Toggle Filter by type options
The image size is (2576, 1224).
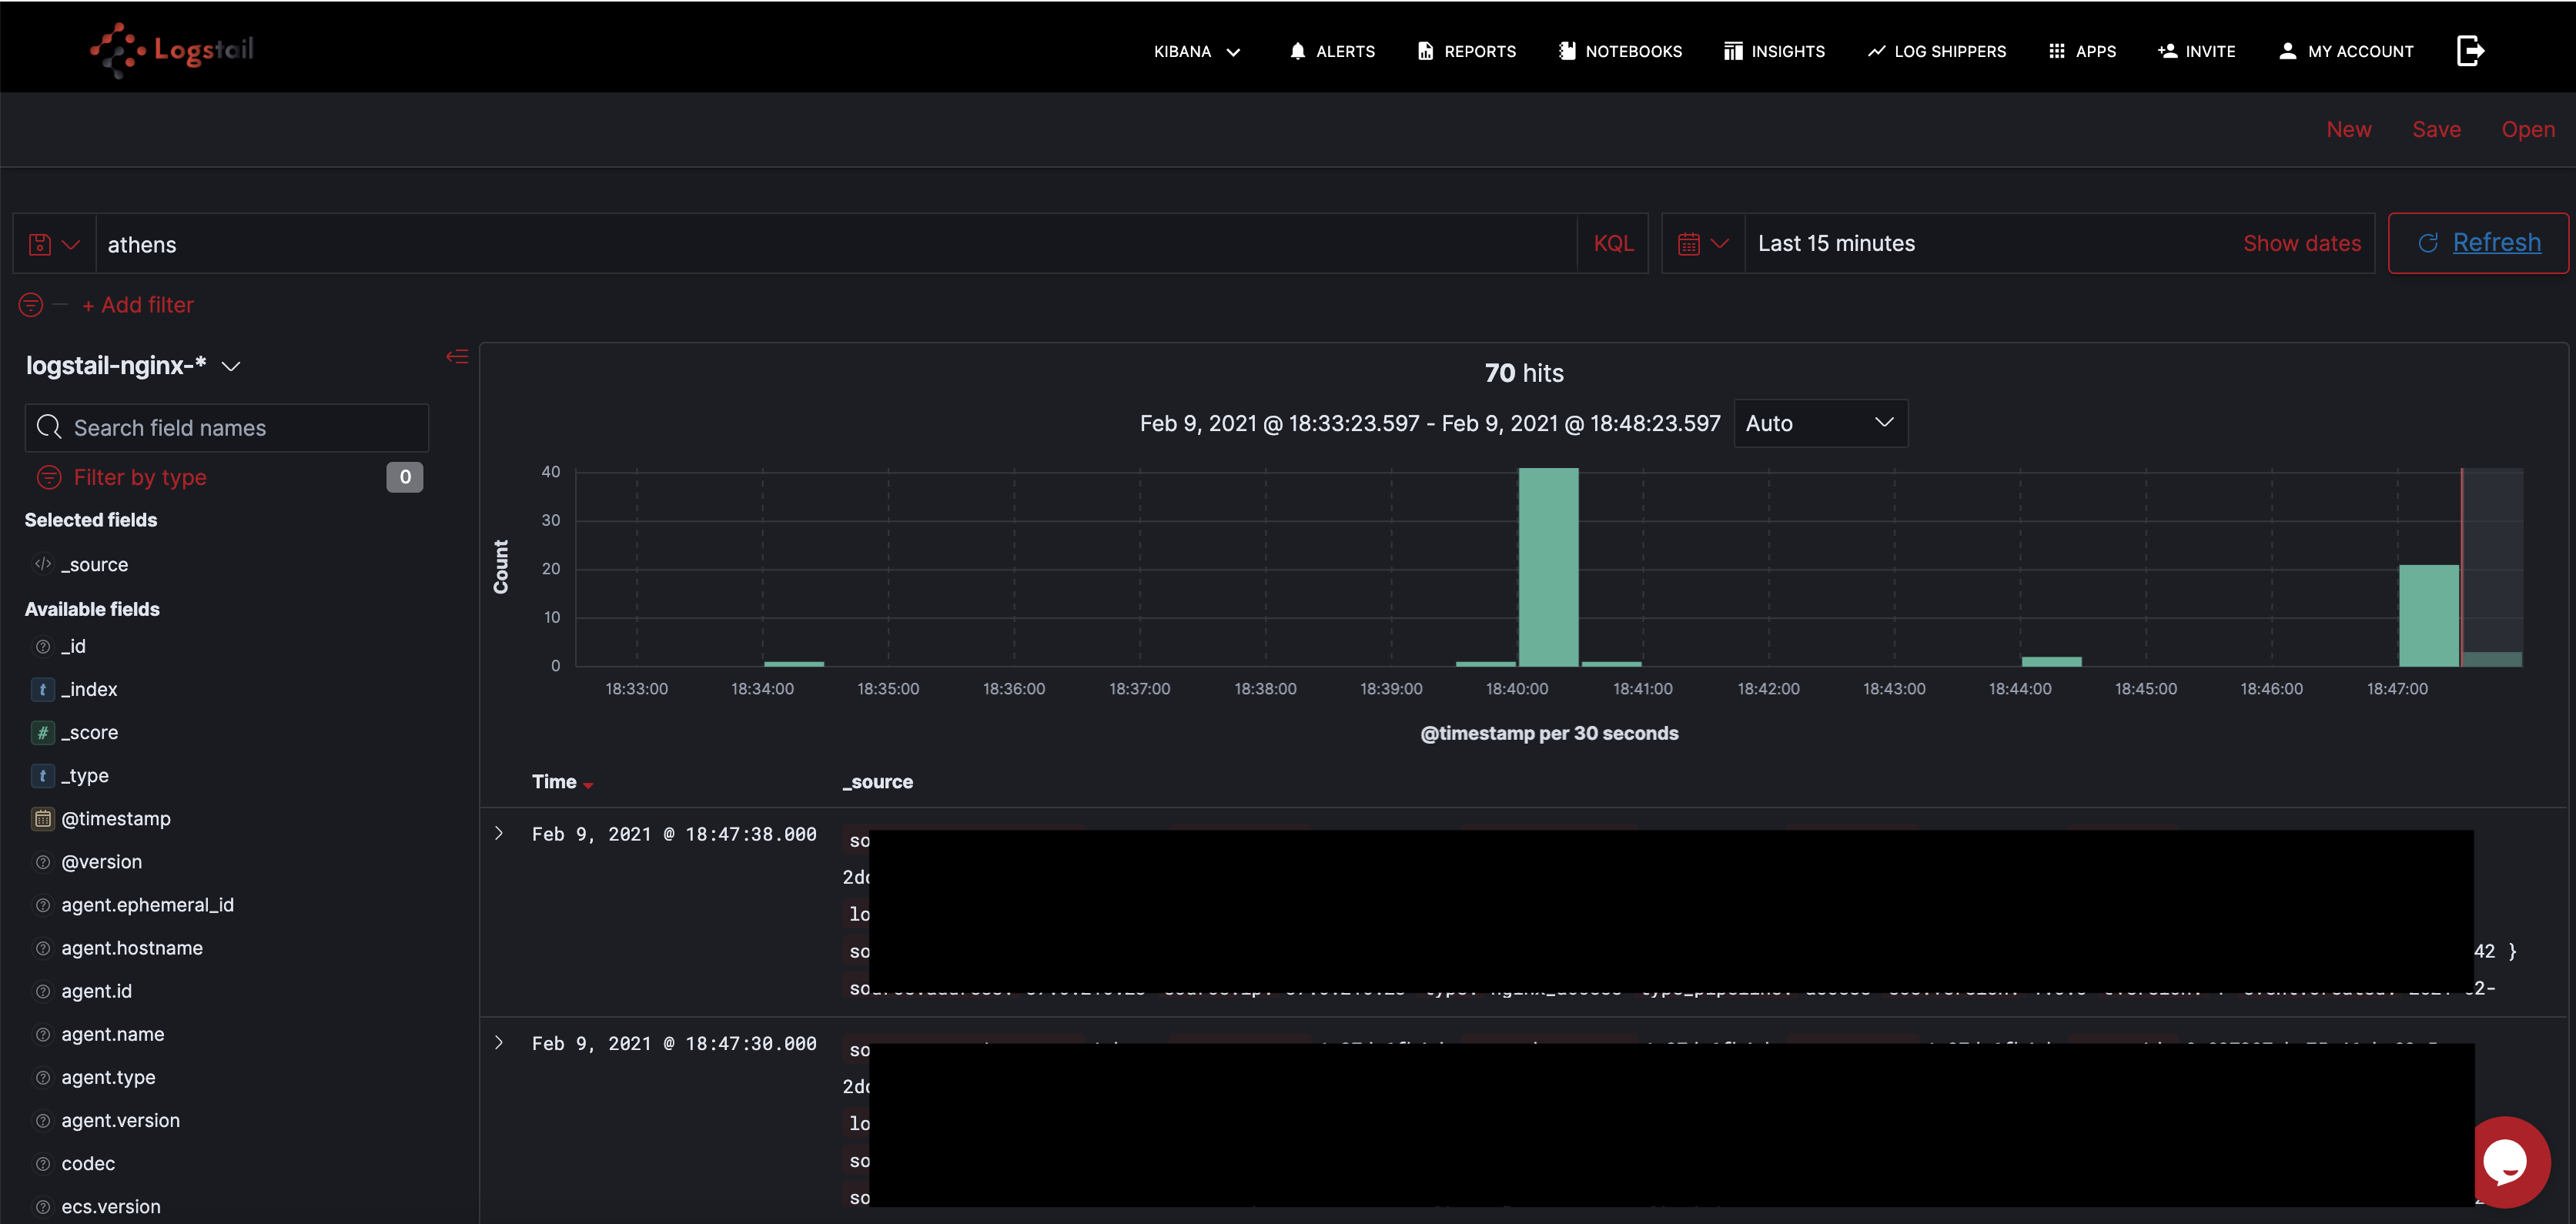[x=139, y=478]
